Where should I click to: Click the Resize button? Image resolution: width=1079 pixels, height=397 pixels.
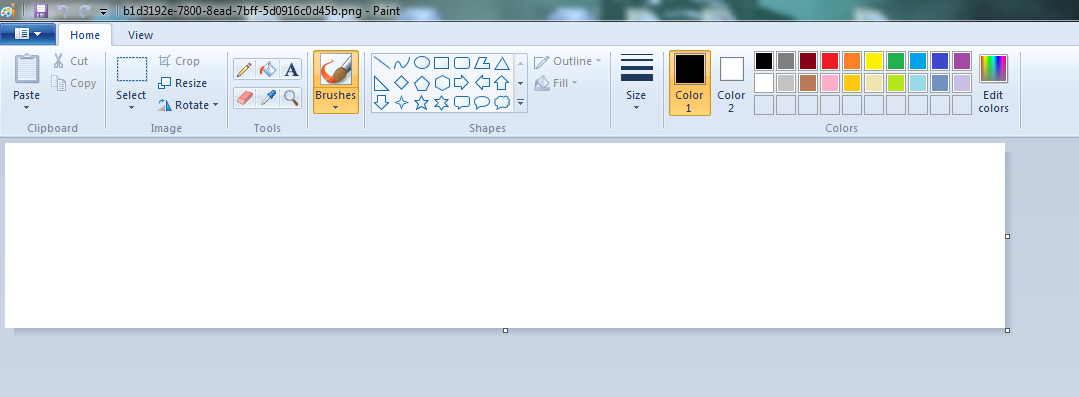pos(182,83)
